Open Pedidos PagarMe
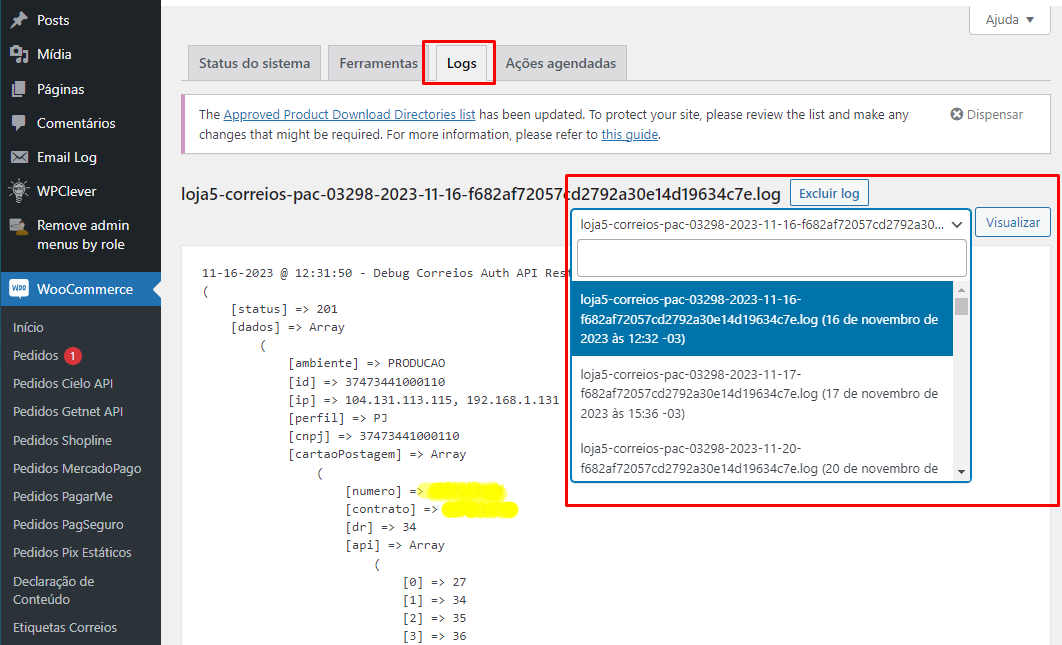This screenshot has width=1062, height=645. pyautogui.click(x=63, y=497)
